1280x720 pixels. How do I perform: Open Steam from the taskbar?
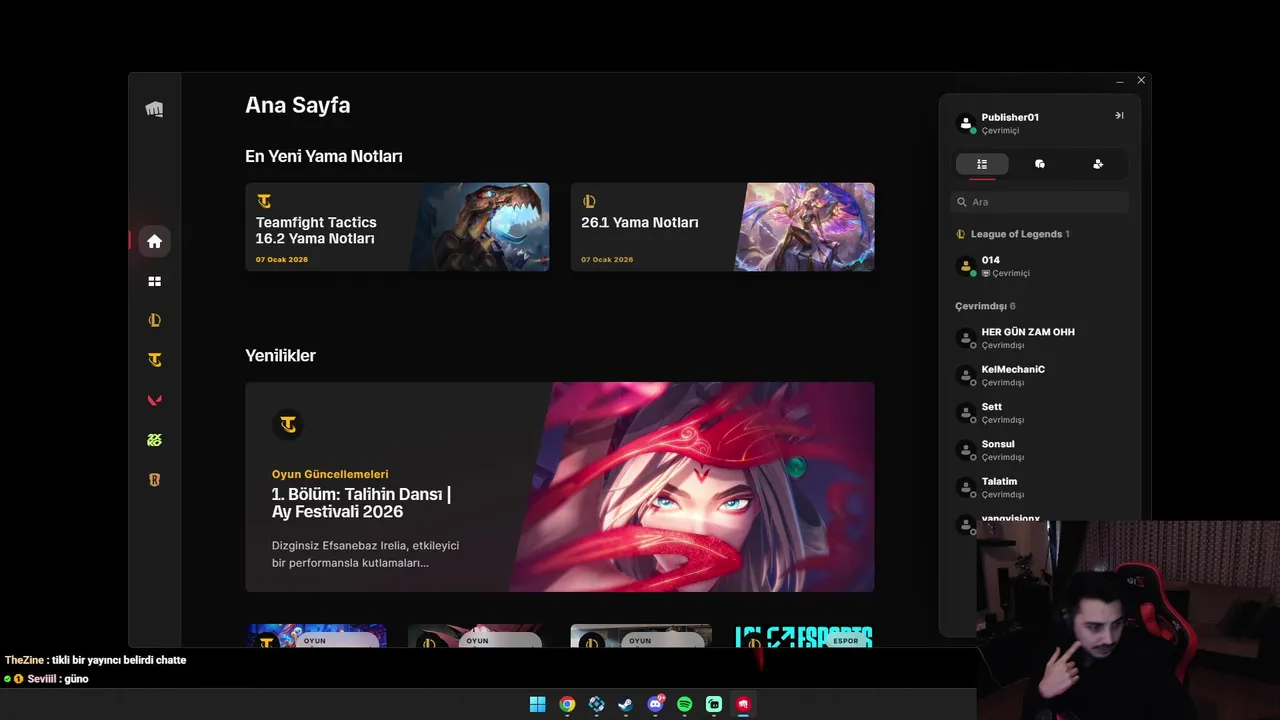tap(626, 704)
